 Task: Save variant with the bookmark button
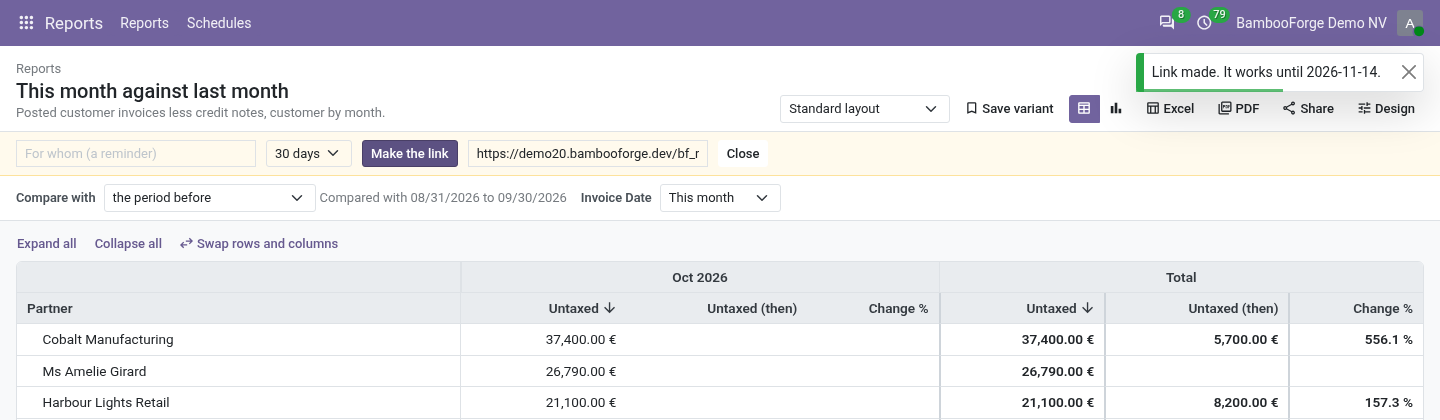[x=1009, y=109]
